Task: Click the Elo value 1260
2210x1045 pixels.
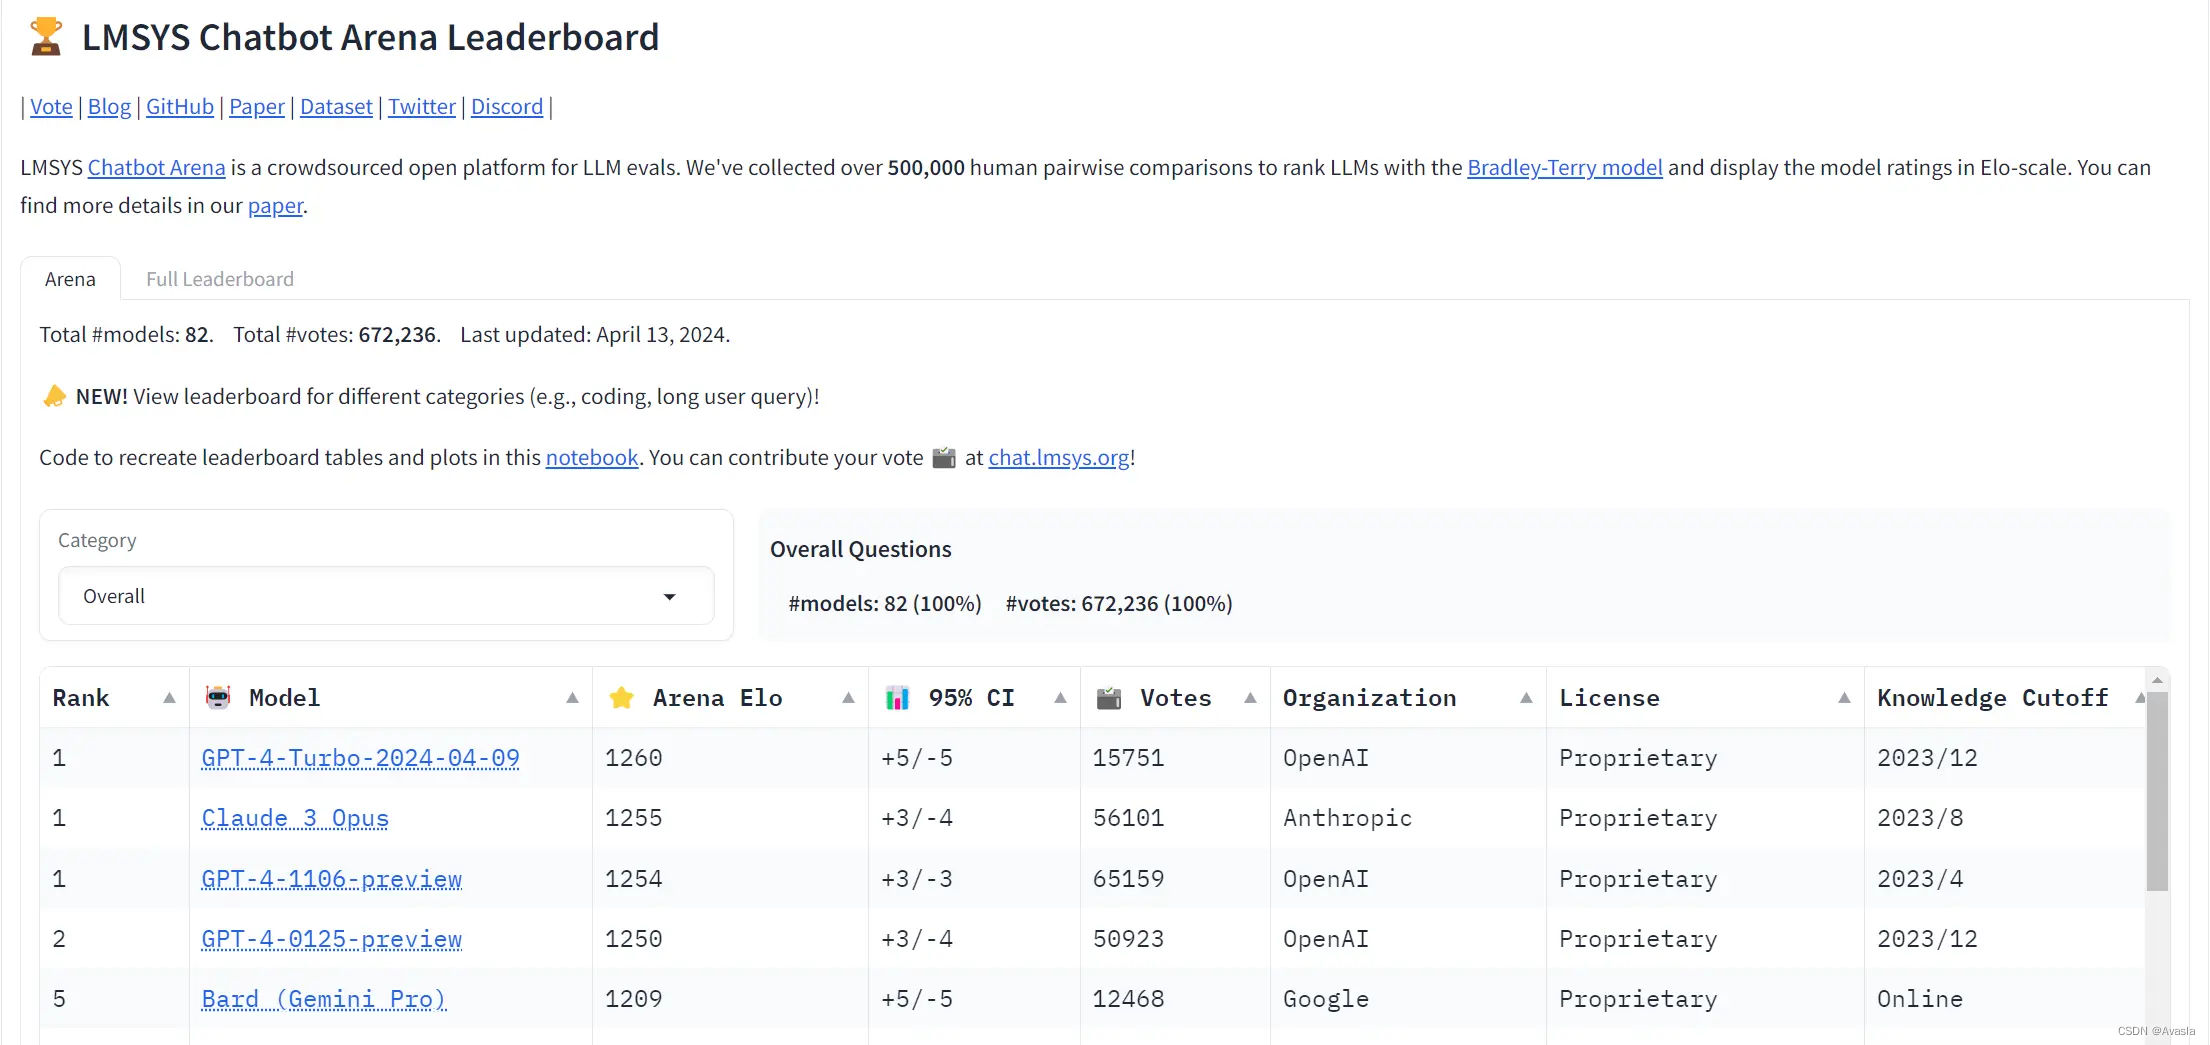Action: pyautogui.click(x=633, y=758)
